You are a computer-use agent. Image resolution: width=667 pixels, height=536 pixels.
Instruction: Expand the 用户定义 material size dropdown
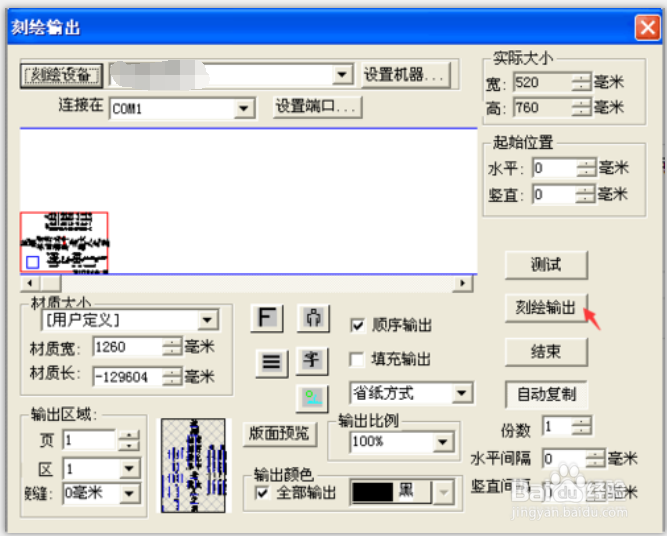[x=208, y=320]
